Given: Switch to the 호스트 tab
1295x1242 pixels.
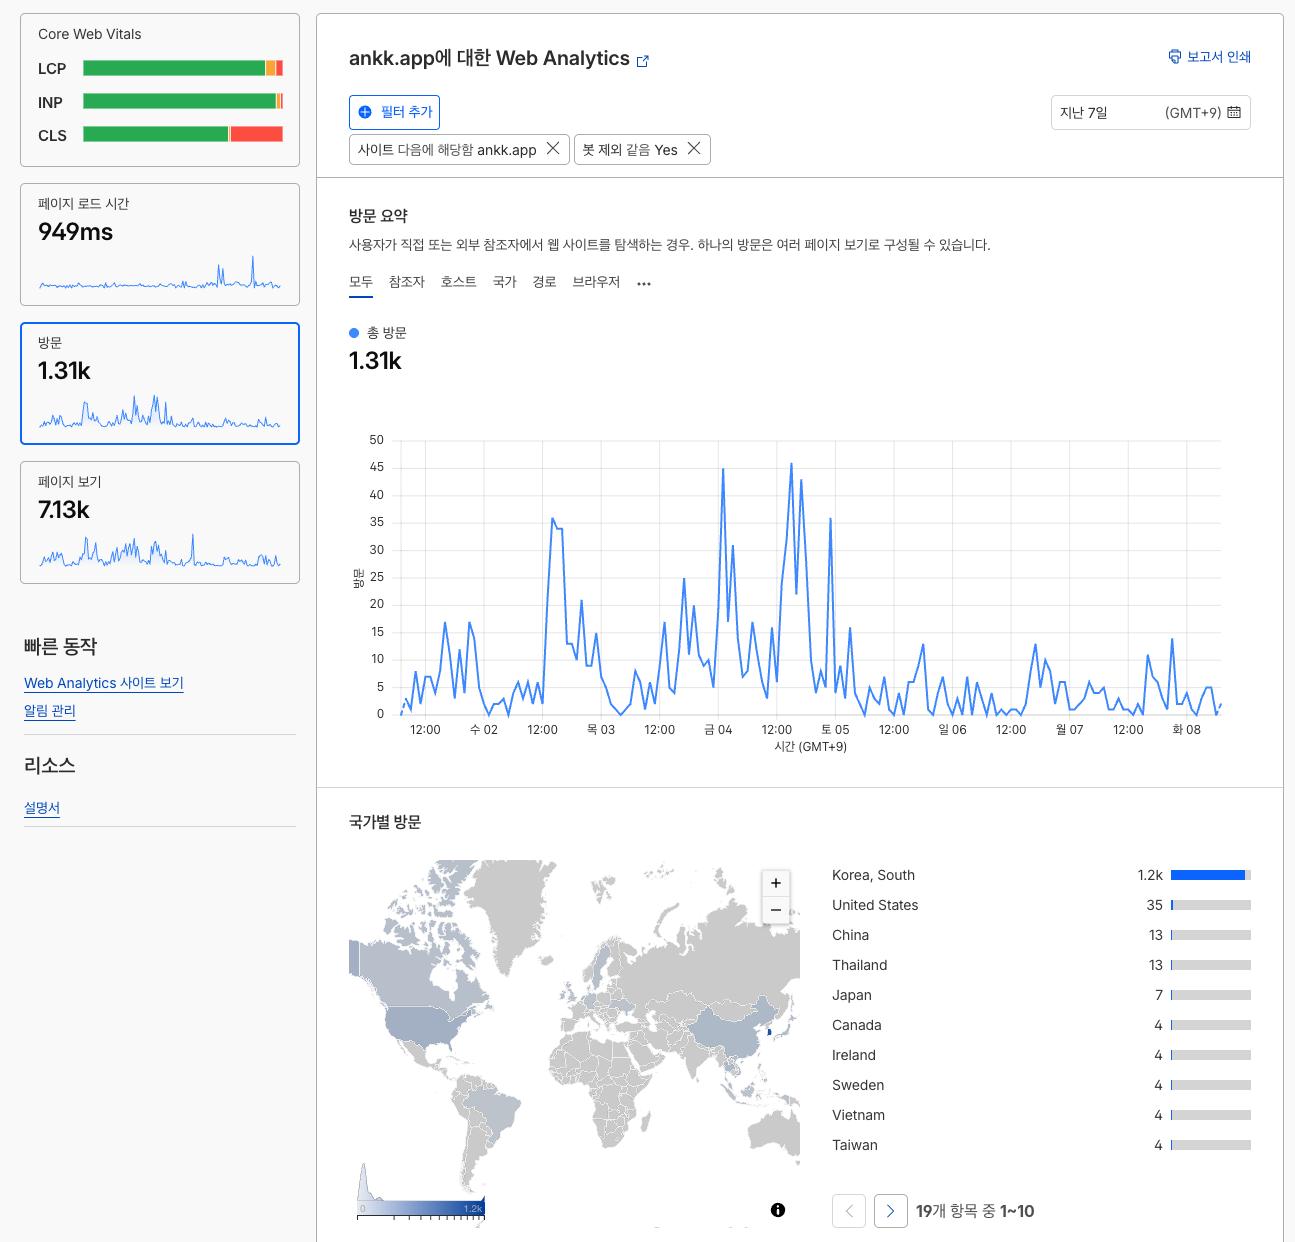Looking at the screenshot, I should pos(459,282).
